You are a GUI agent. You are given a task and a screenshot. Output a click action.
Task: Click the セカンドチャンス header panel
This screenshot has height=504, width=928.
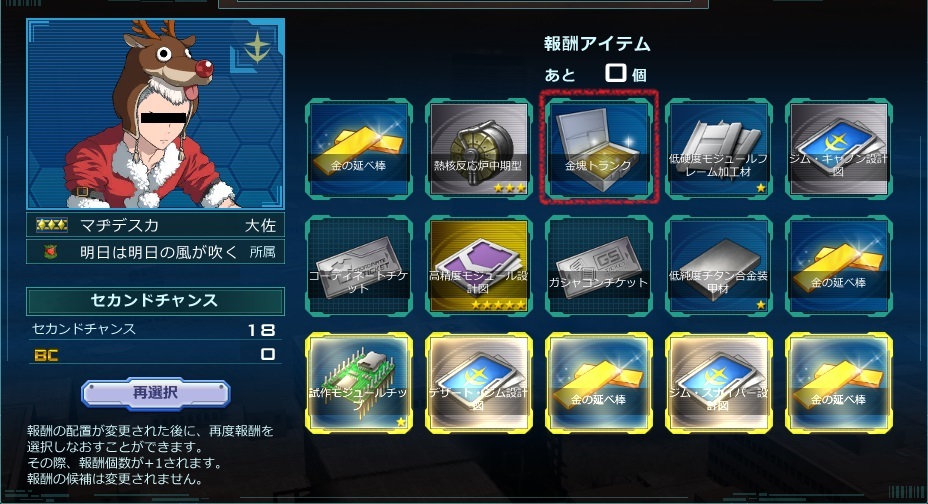tap(156, 301)
